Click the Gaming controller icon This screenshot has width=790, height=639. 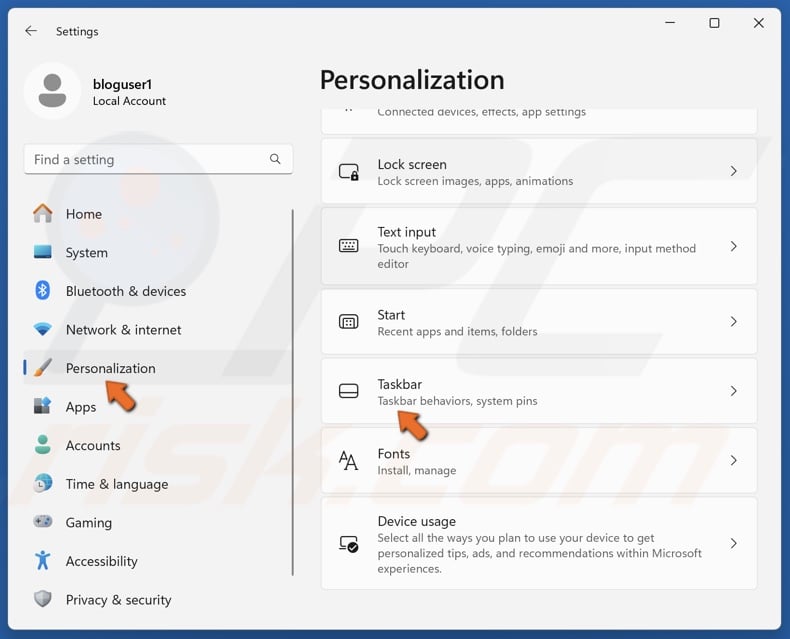point(43,522)
